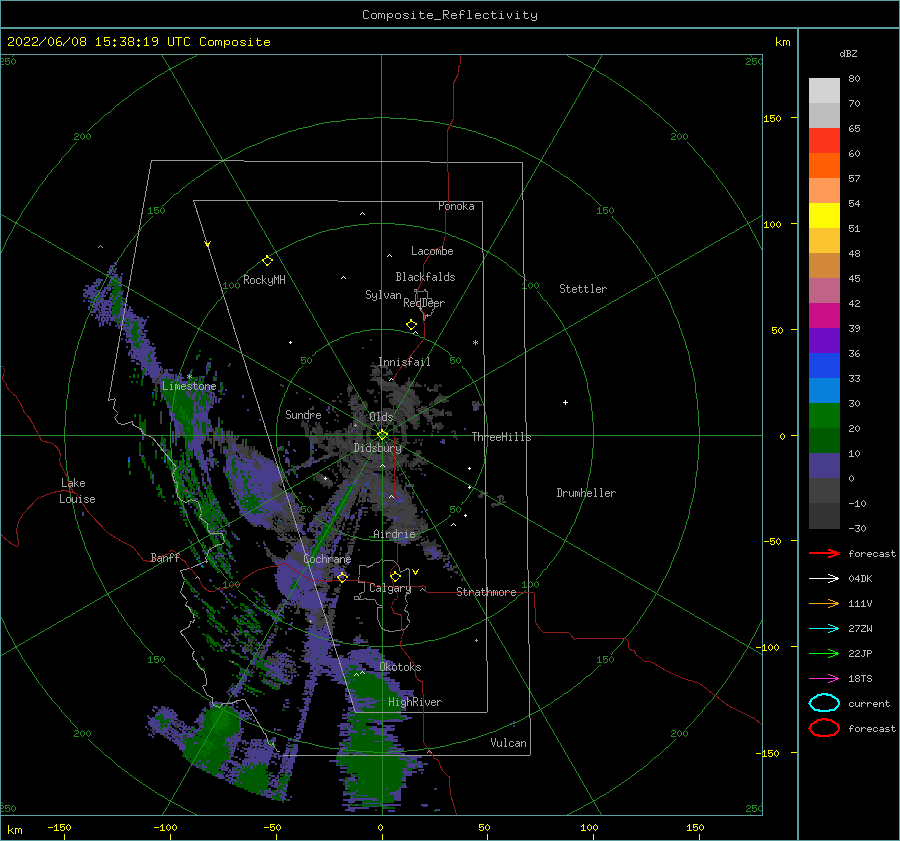
Task: Click the ThreeHills city label
Action: (501, 437)
